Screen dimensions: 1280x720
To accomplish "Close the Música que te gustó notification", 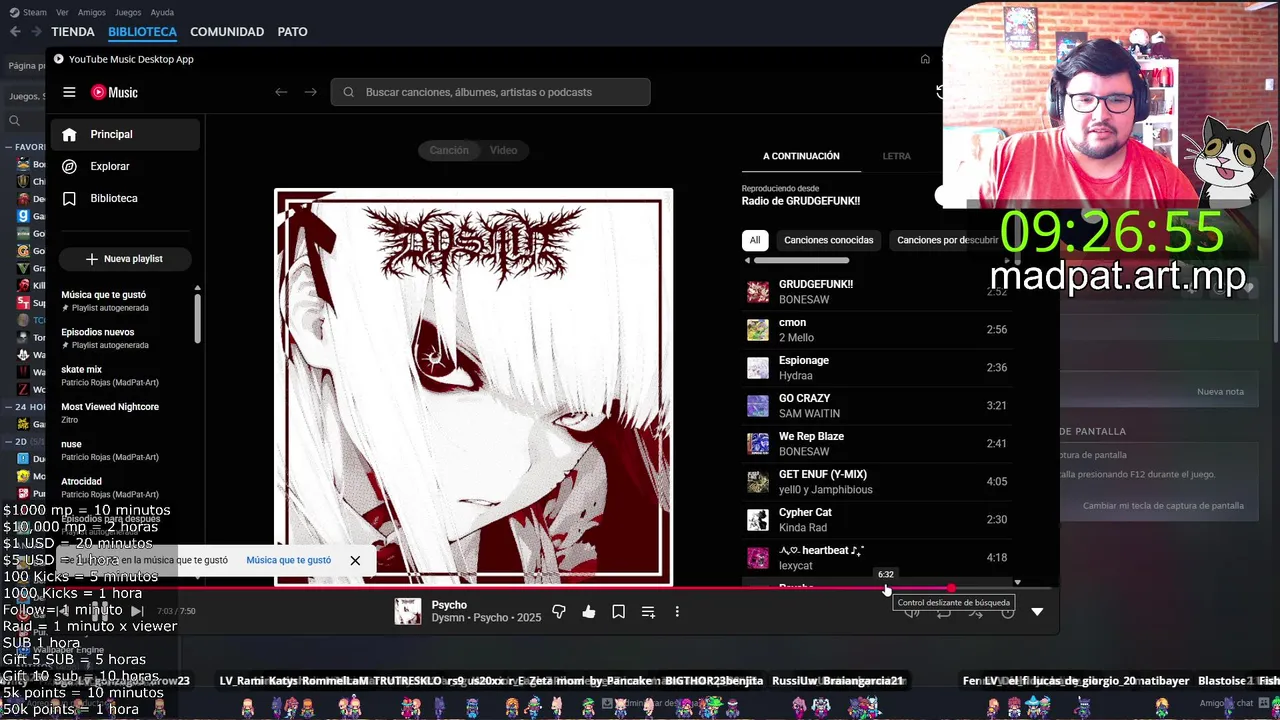I will [x=355, y=560].
